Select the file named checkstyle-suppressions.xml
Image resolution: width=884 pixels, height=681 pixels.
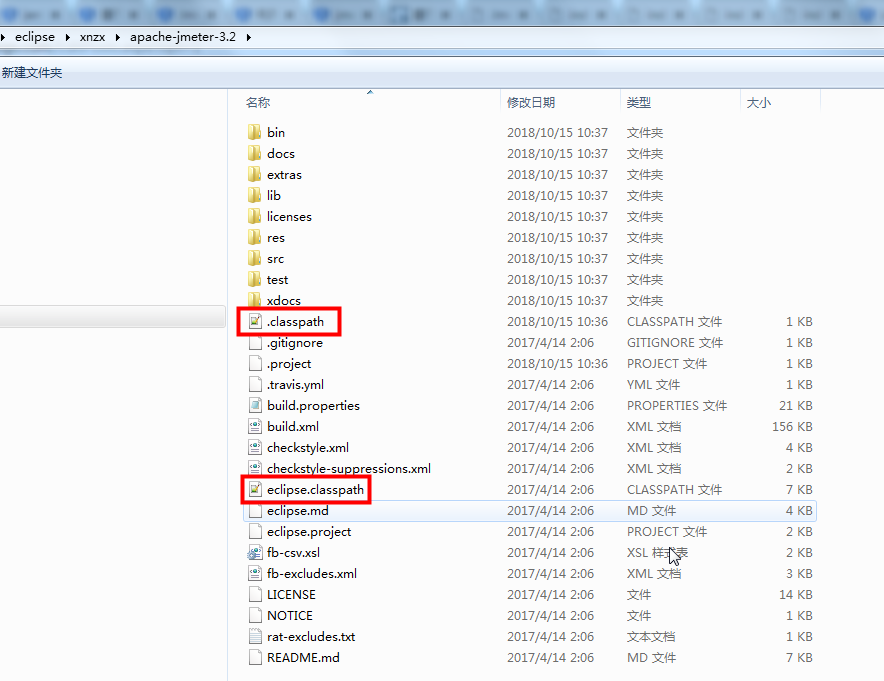click(349, 468)
